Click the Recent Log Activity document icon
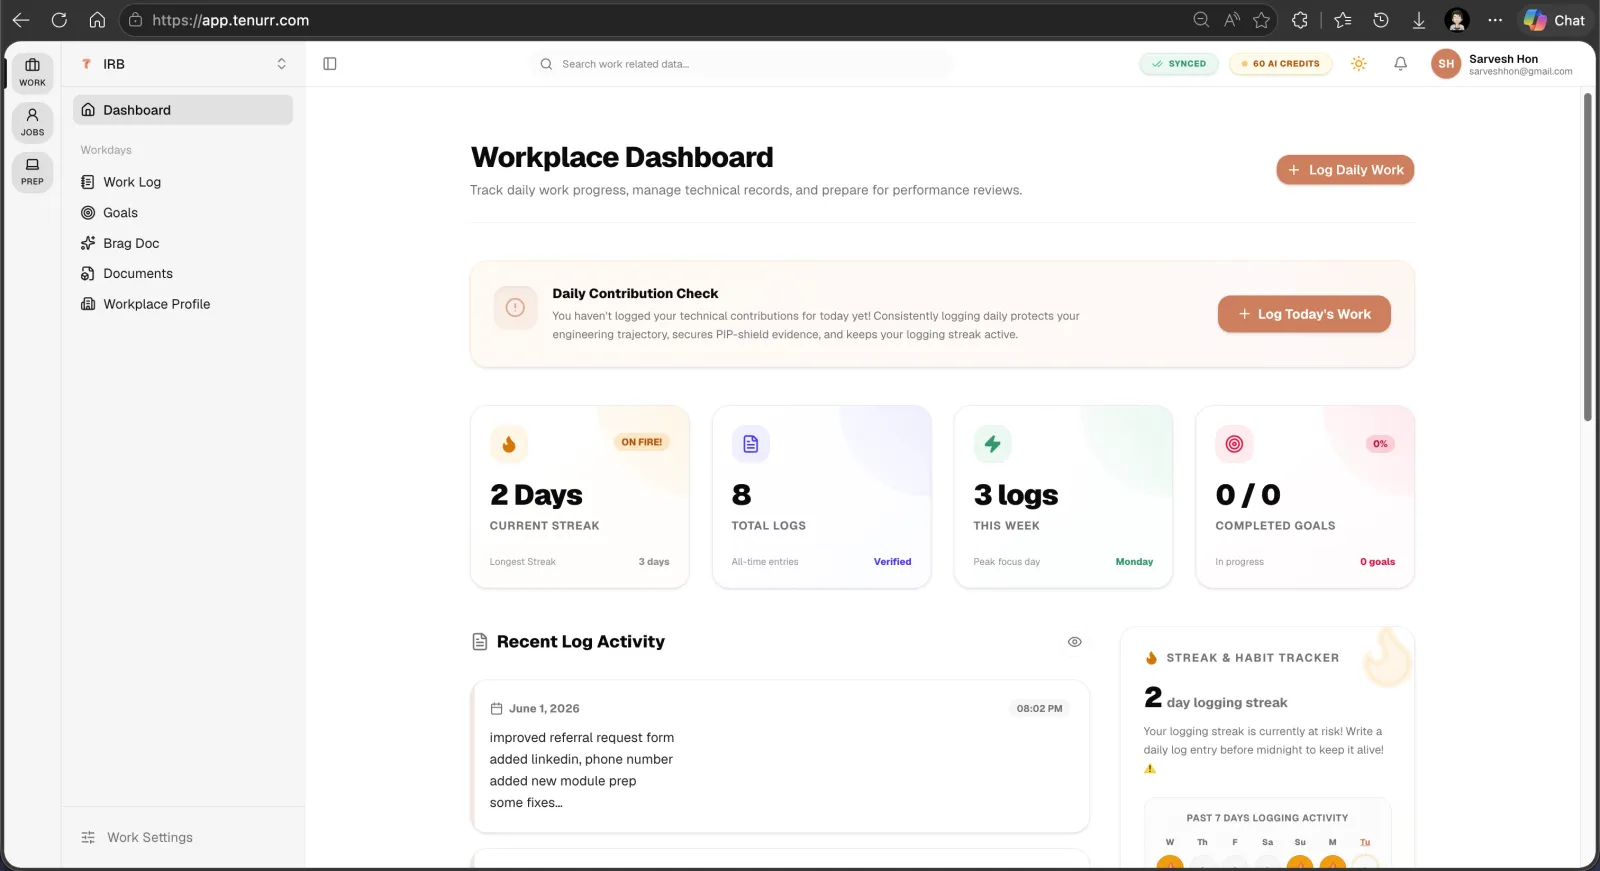The height and width of the screenshot is (871, 1600). pos(480,642)
